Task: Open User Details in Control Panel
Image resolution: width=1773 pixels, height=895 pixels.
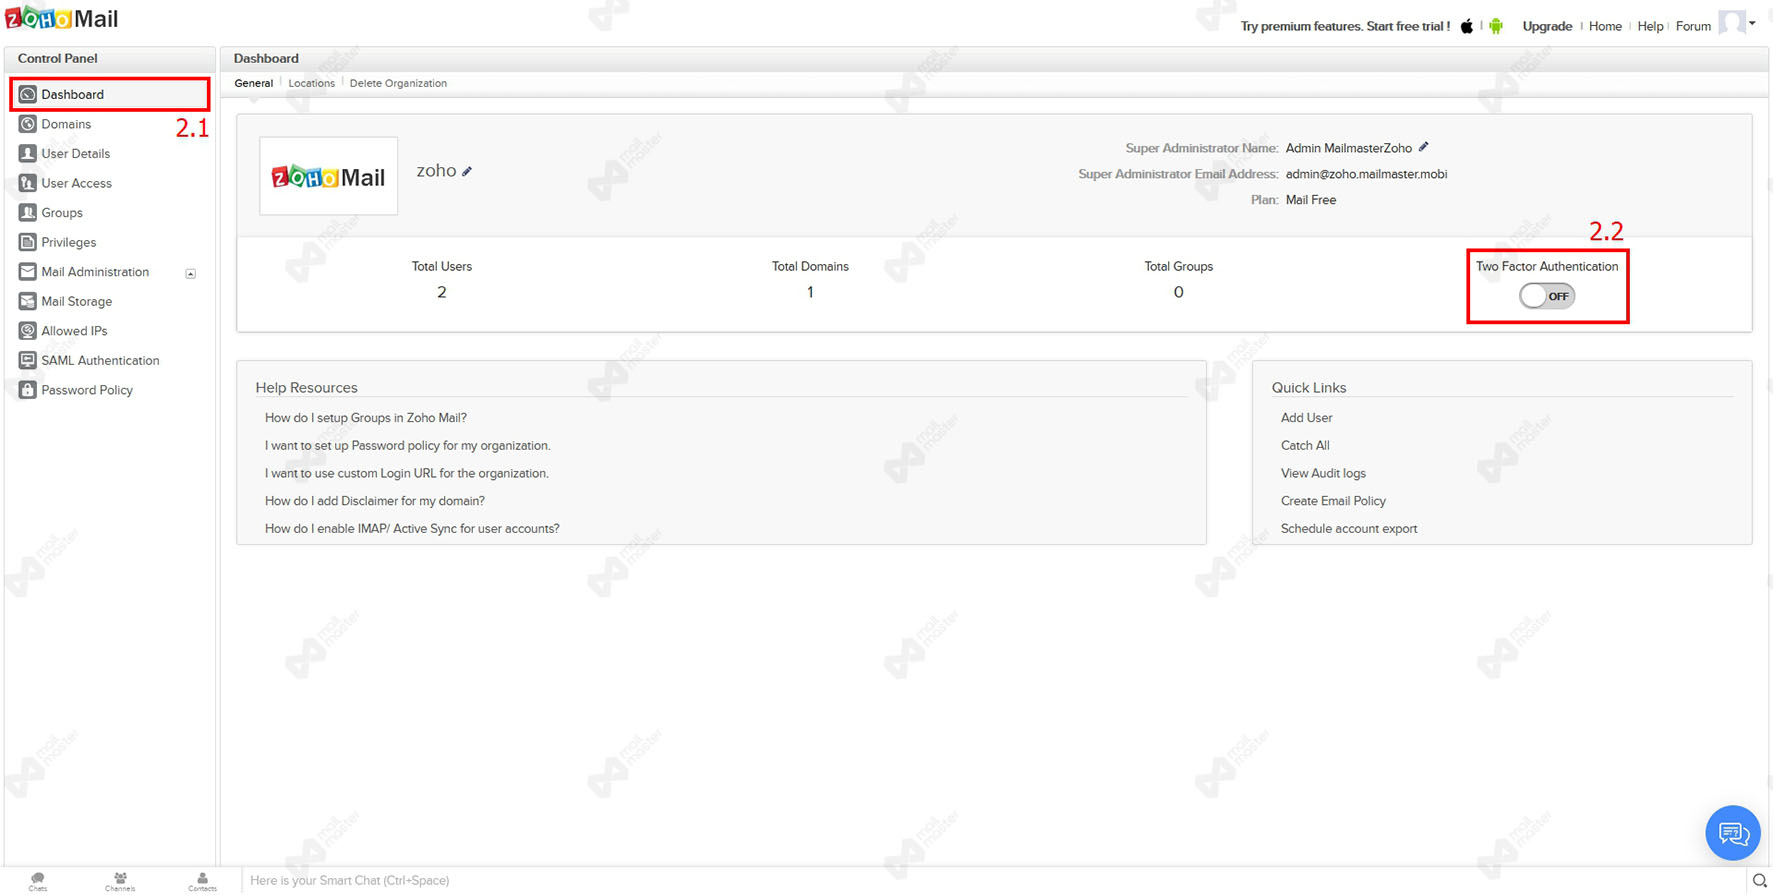Action: pos(76,153)
